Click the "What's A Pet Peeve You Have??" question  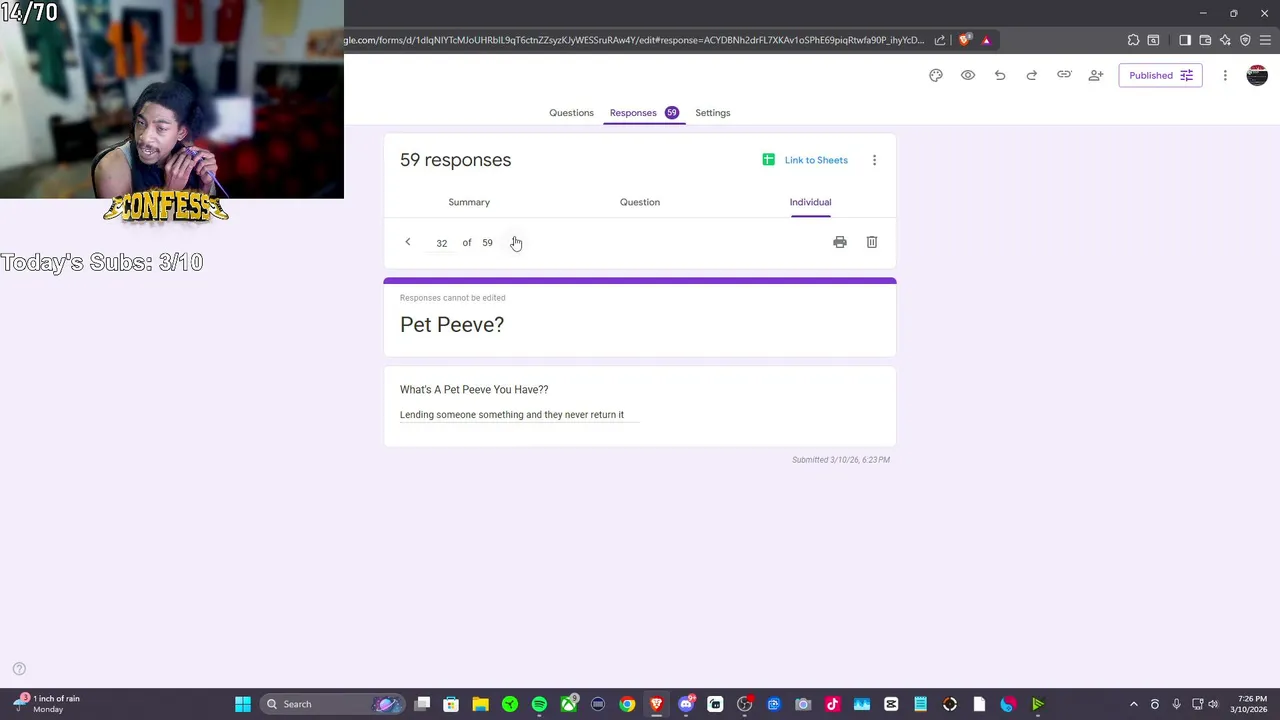474,390
